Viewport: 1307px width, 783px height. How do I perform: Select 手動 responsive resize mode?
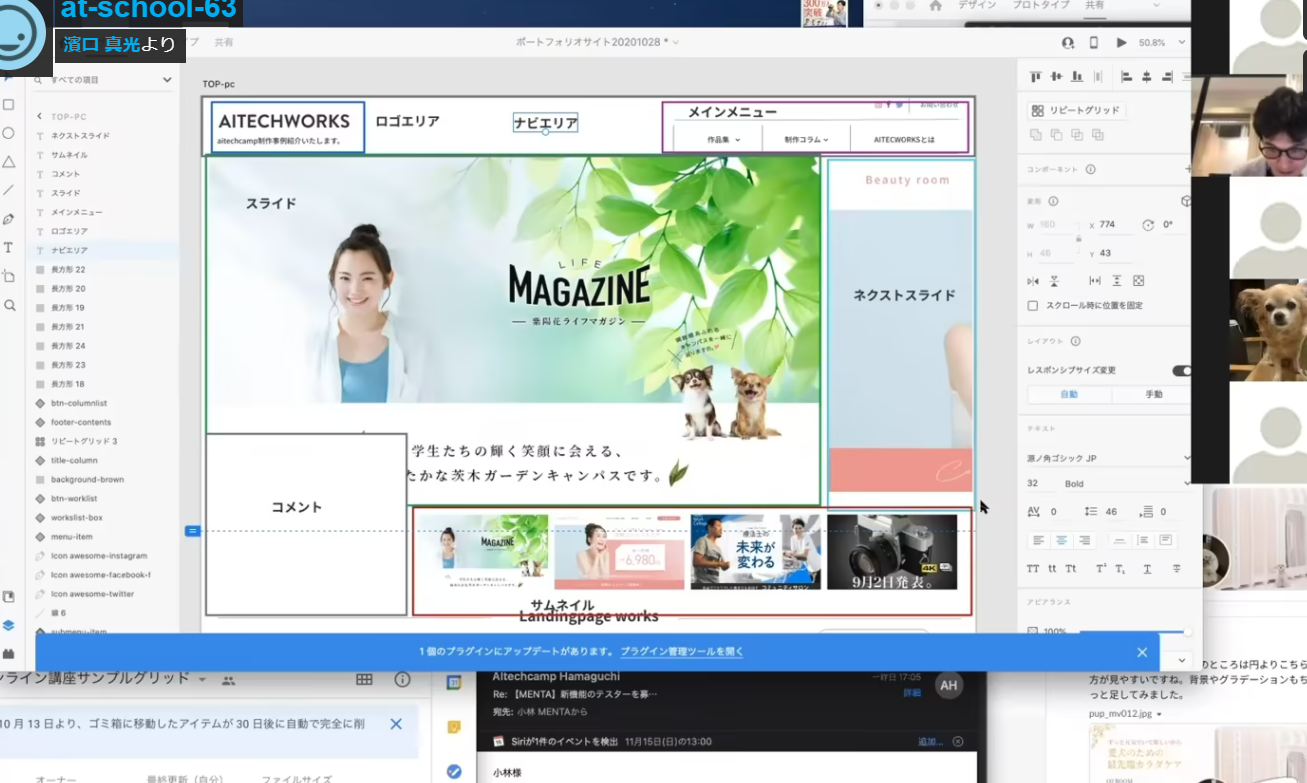coord(1153,394)
